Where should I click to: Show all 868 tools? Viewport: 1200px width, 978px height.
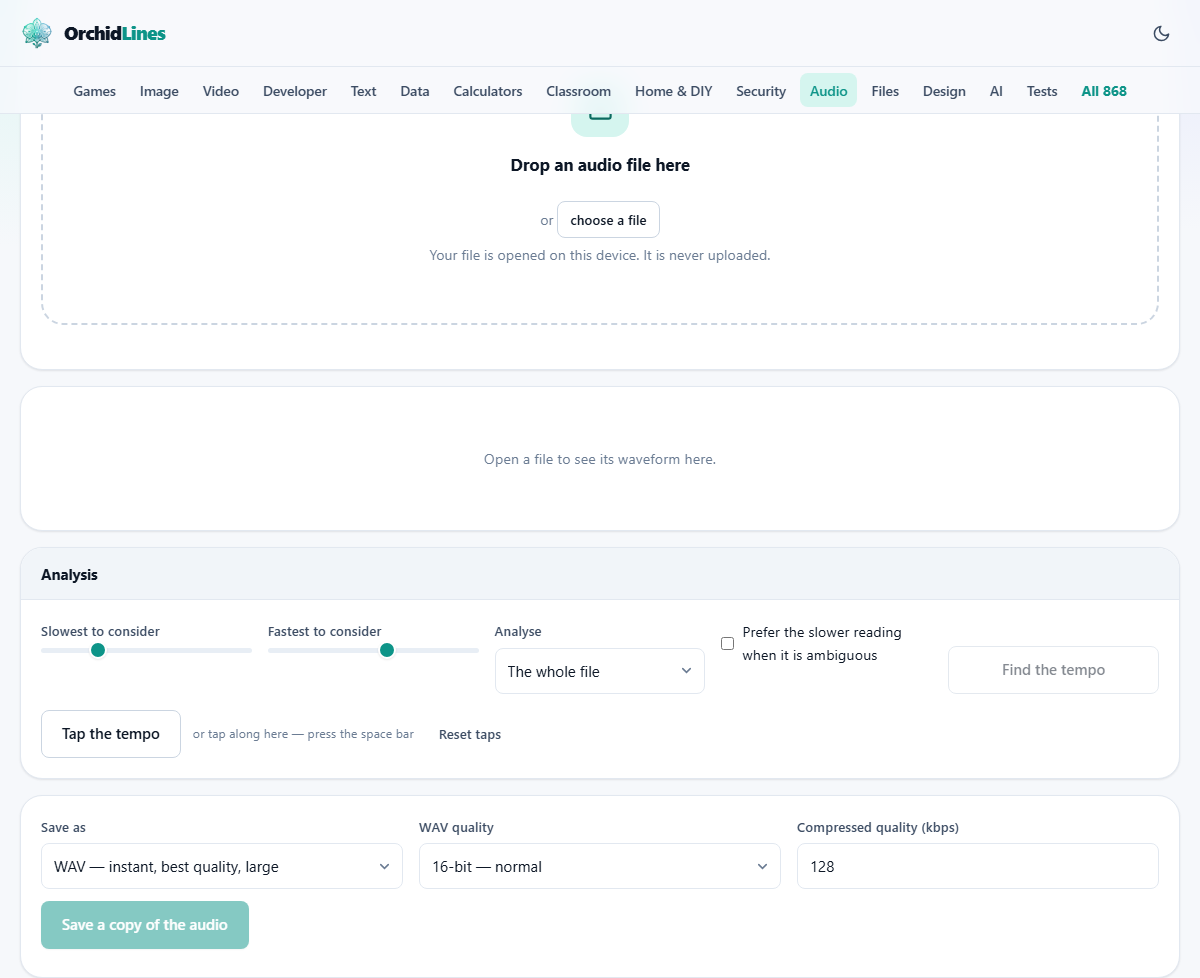(1104, 91)
